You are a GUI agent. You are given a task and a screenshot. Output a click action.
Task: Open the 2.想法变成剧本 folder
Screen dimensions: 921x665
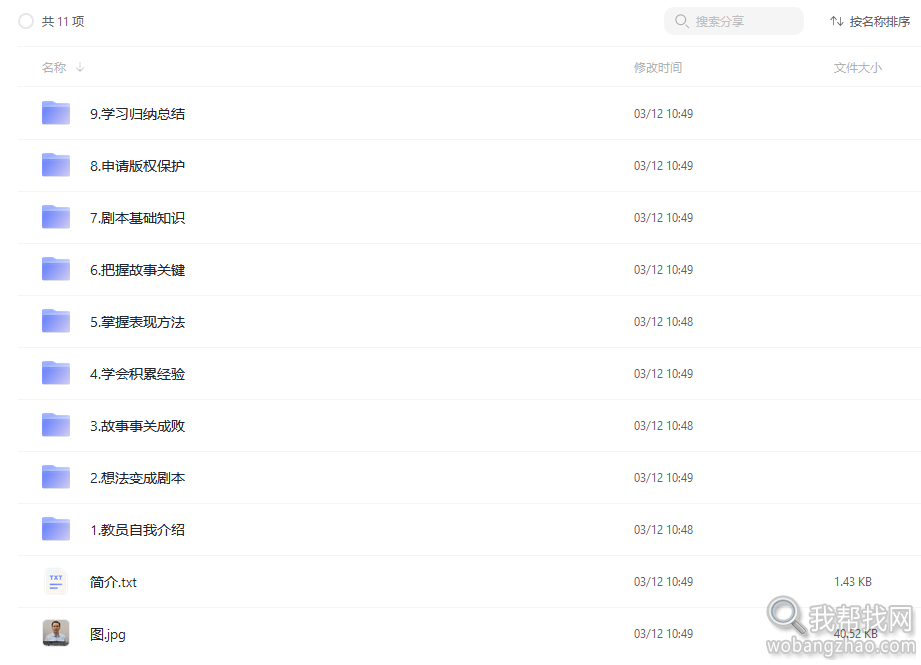pyautogui.click(x=137, y=478)
